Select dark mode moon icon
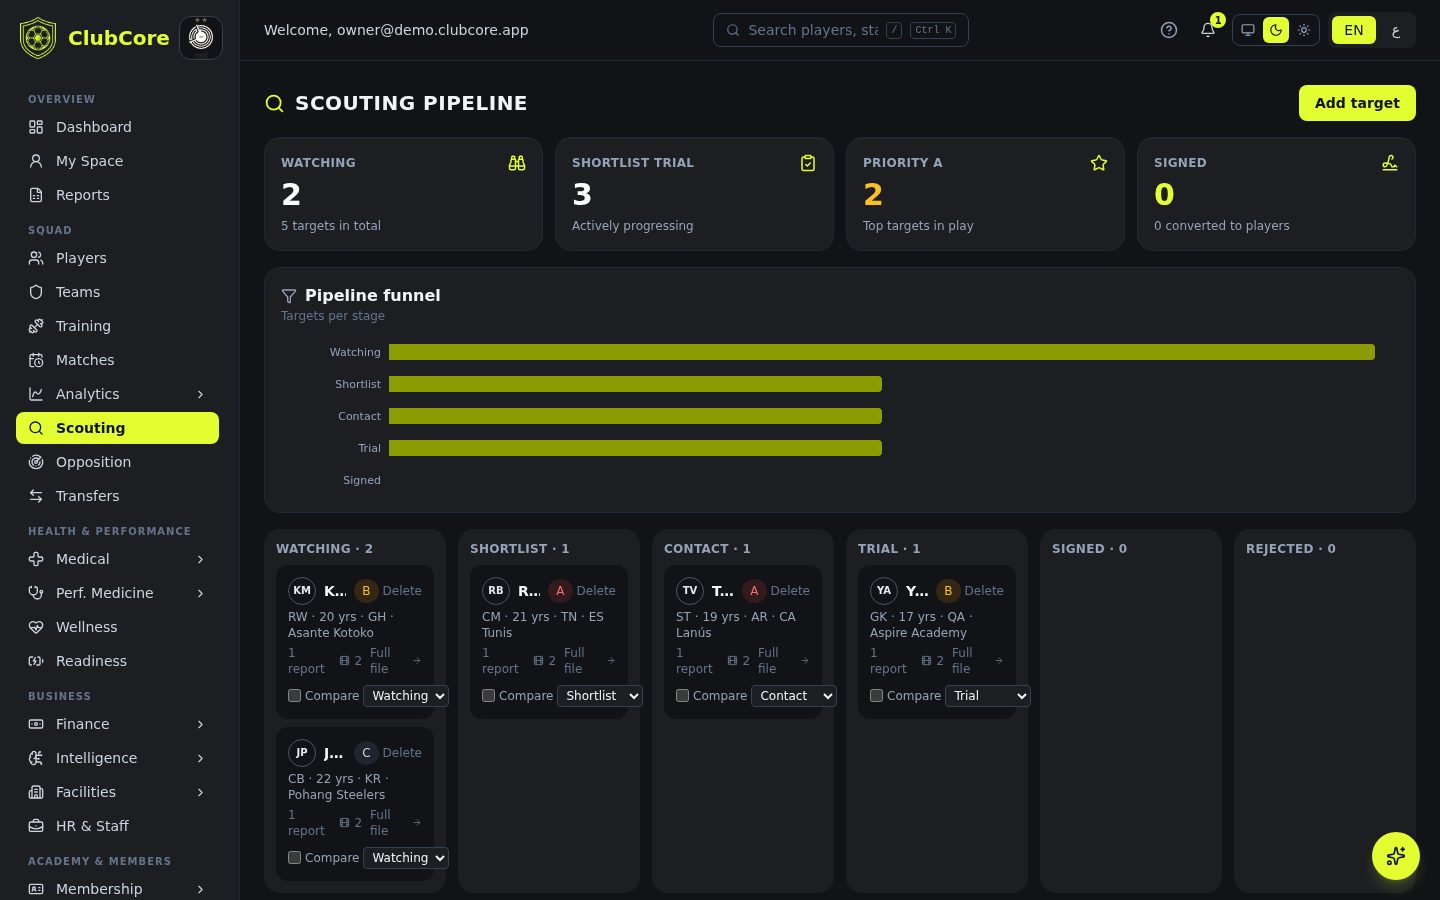 [1276, 30]
